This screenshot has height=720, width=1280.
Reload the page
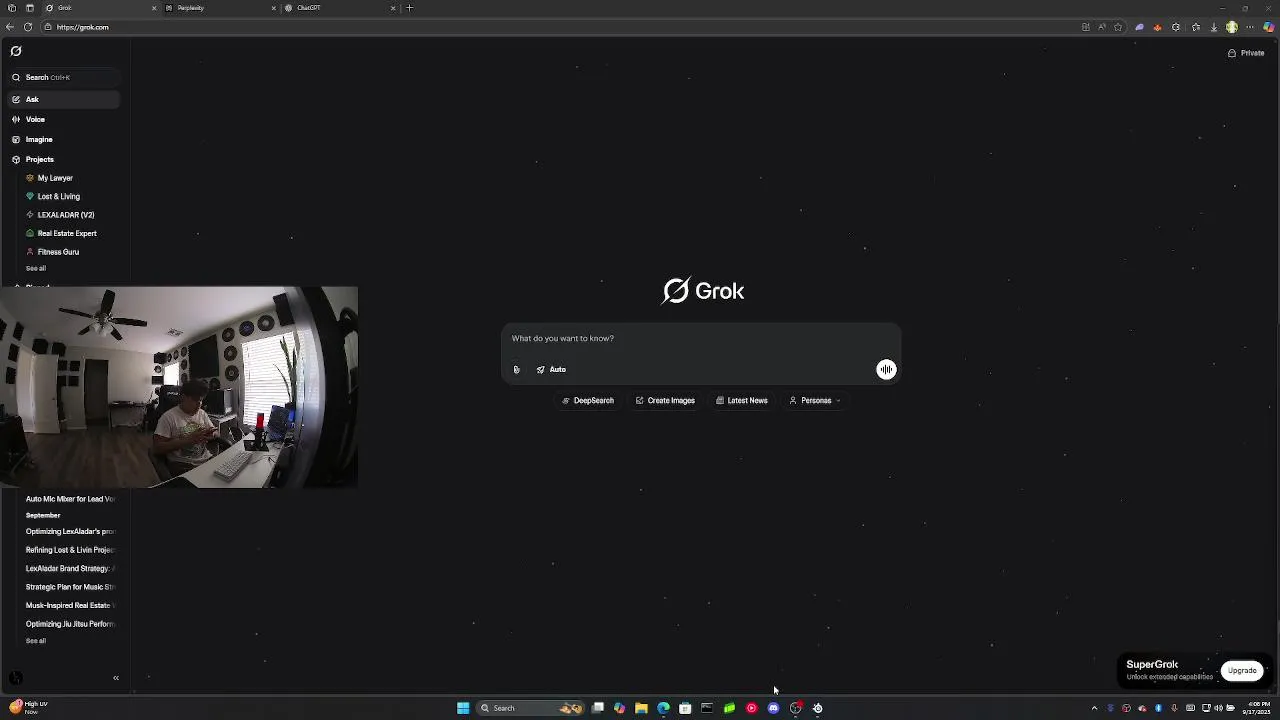(28, 27)
